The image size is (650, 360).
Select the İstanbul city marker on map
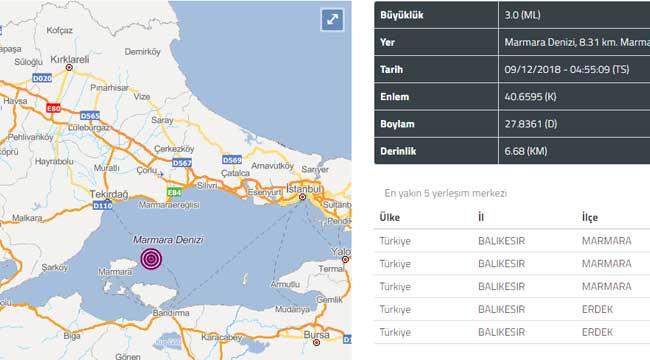pyautogui.click(x=303, y=197)
